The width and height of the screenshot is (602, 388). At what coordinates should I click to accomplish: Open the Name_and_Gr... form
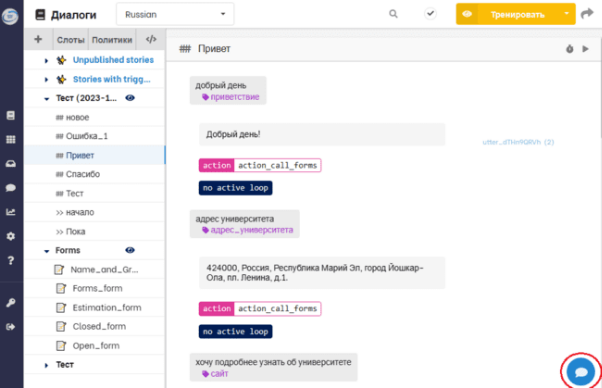coord(95,269)
